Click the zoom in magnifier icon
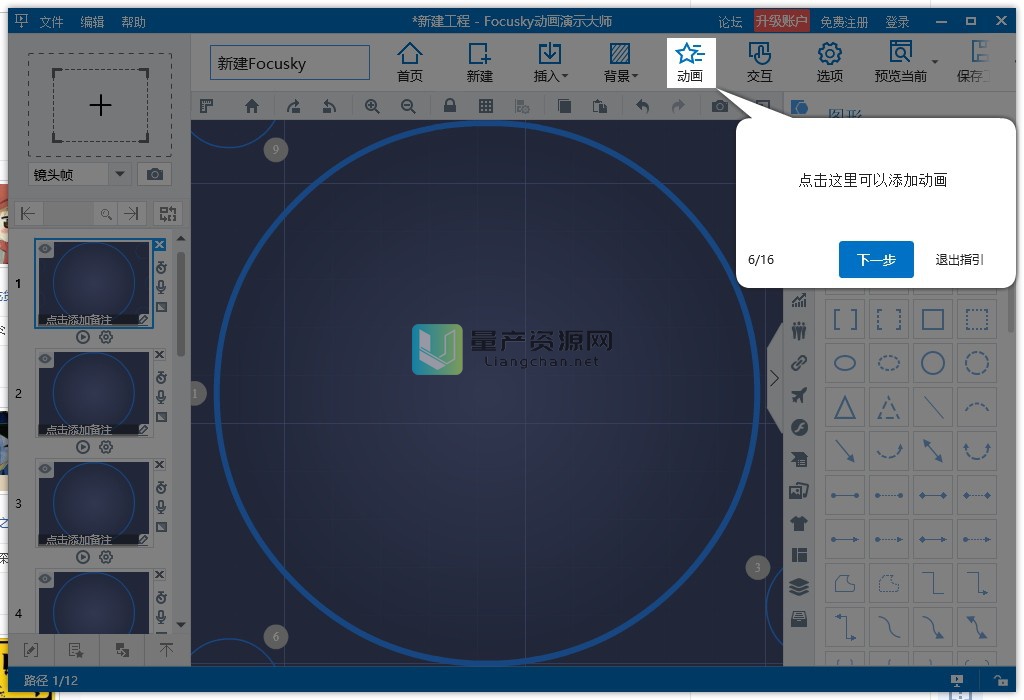The image size is (1024, 700). (x=372, y=106)
